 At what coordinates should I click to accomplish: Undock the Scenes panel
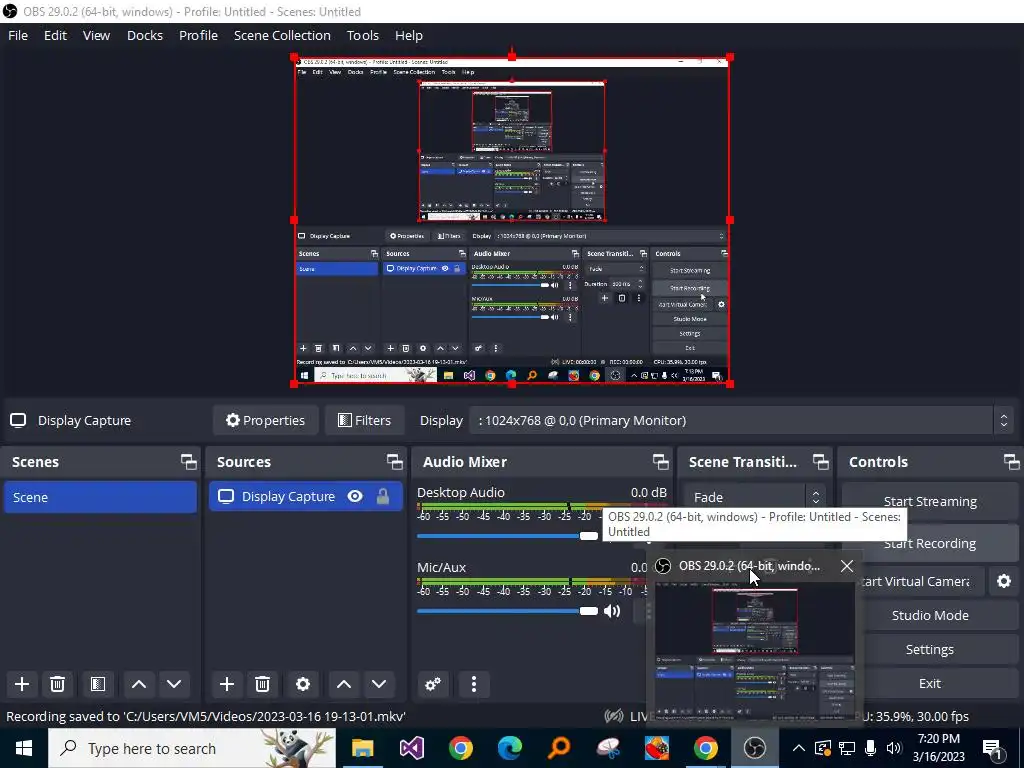coord(189,462)
